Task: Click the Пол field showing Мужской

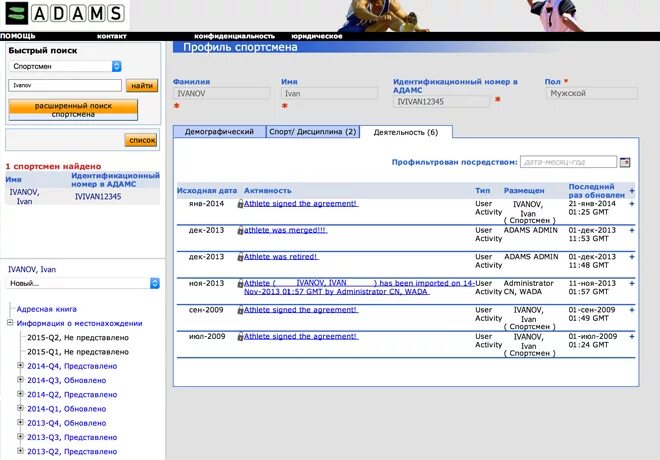Action: tap(591, 93)
